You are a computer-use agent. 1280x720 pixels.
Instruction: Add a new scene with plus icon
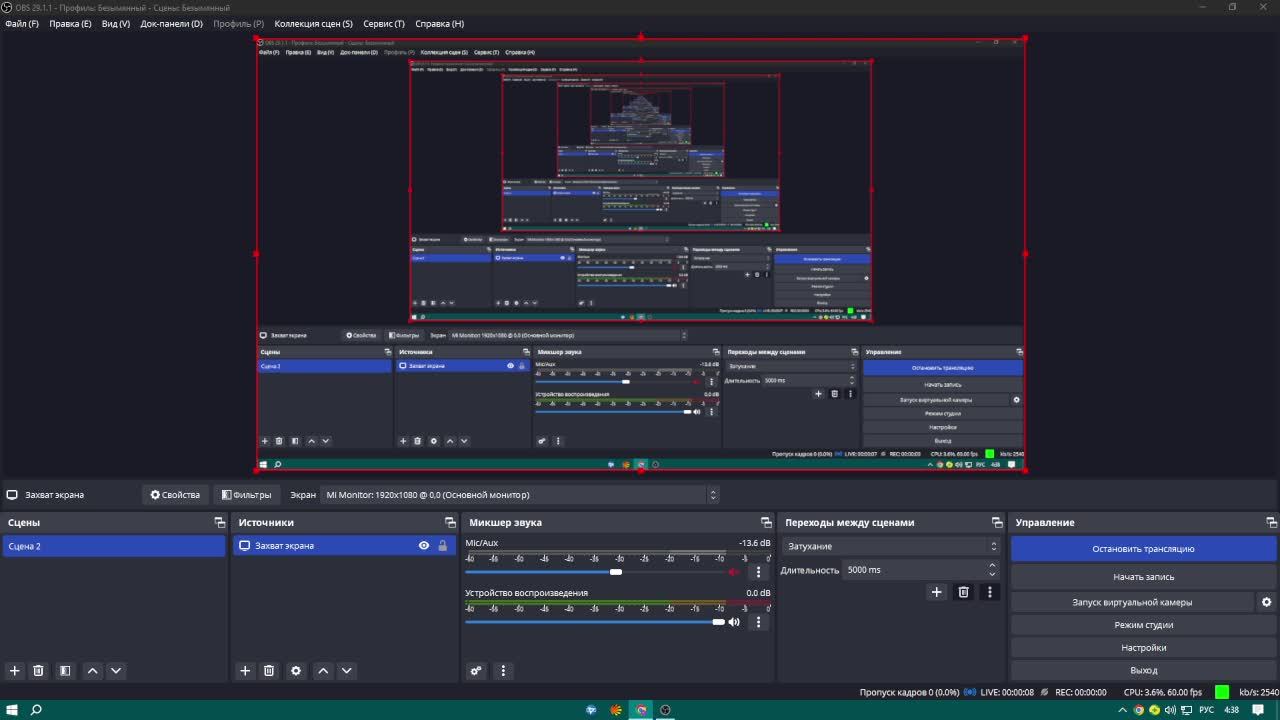pos(14,671)
